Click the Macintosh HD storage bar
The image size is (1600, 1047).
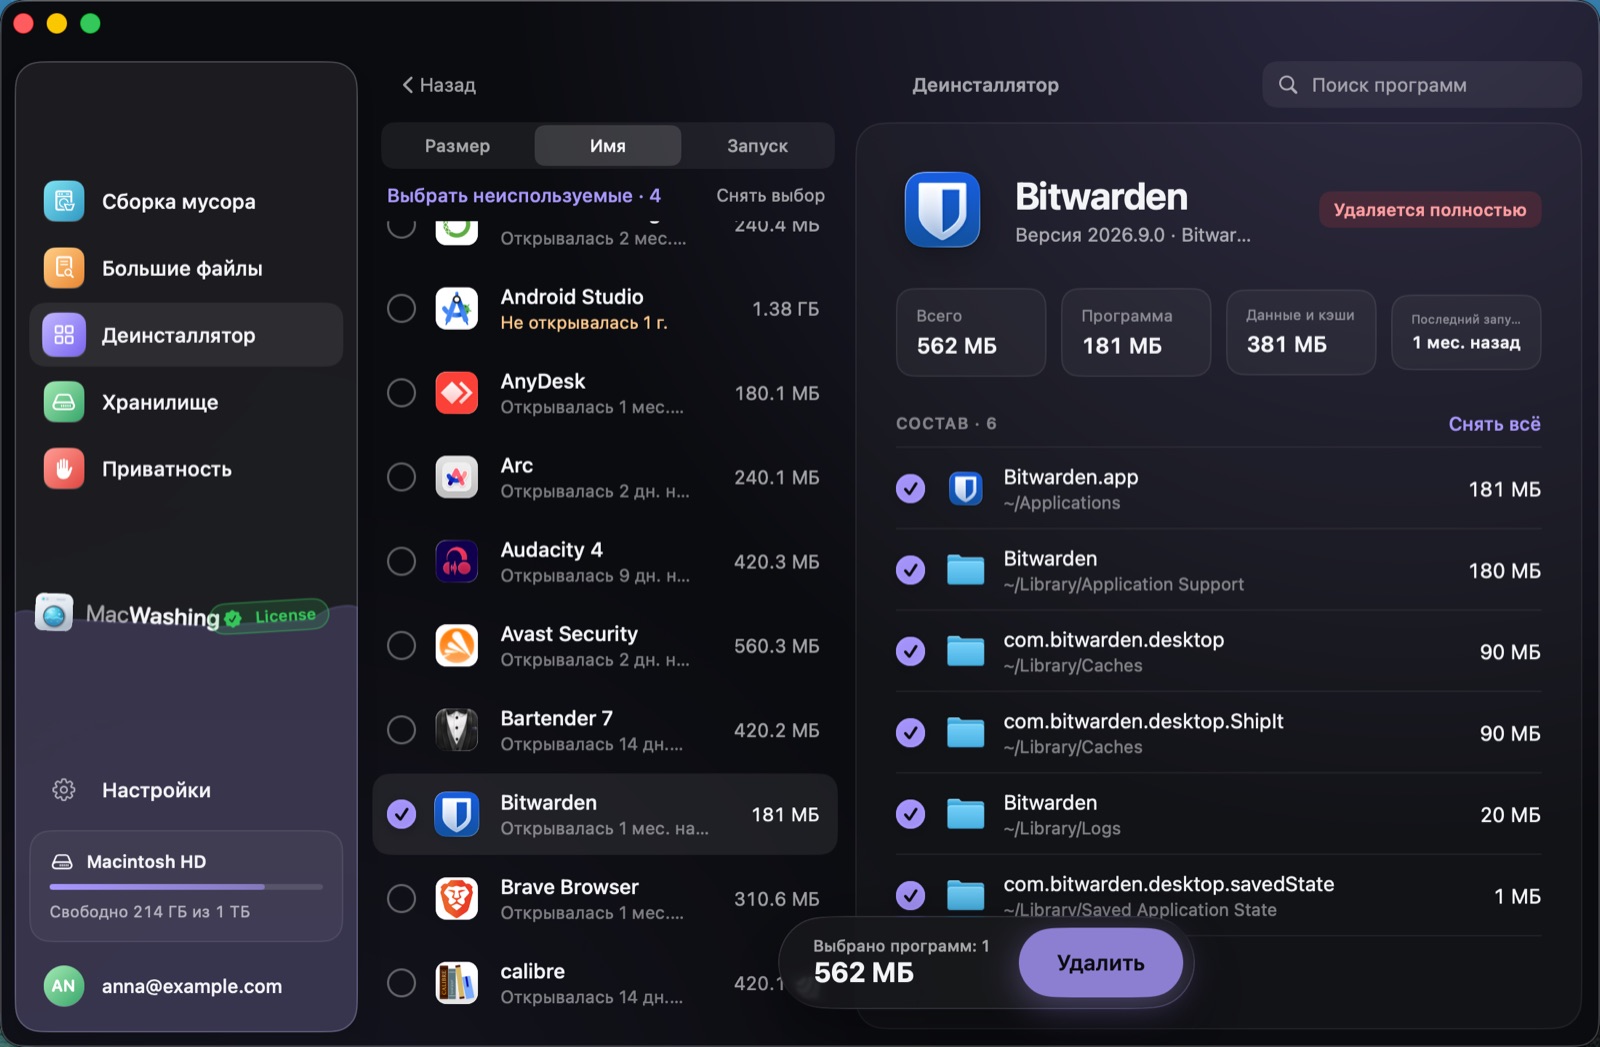(186, 887)
